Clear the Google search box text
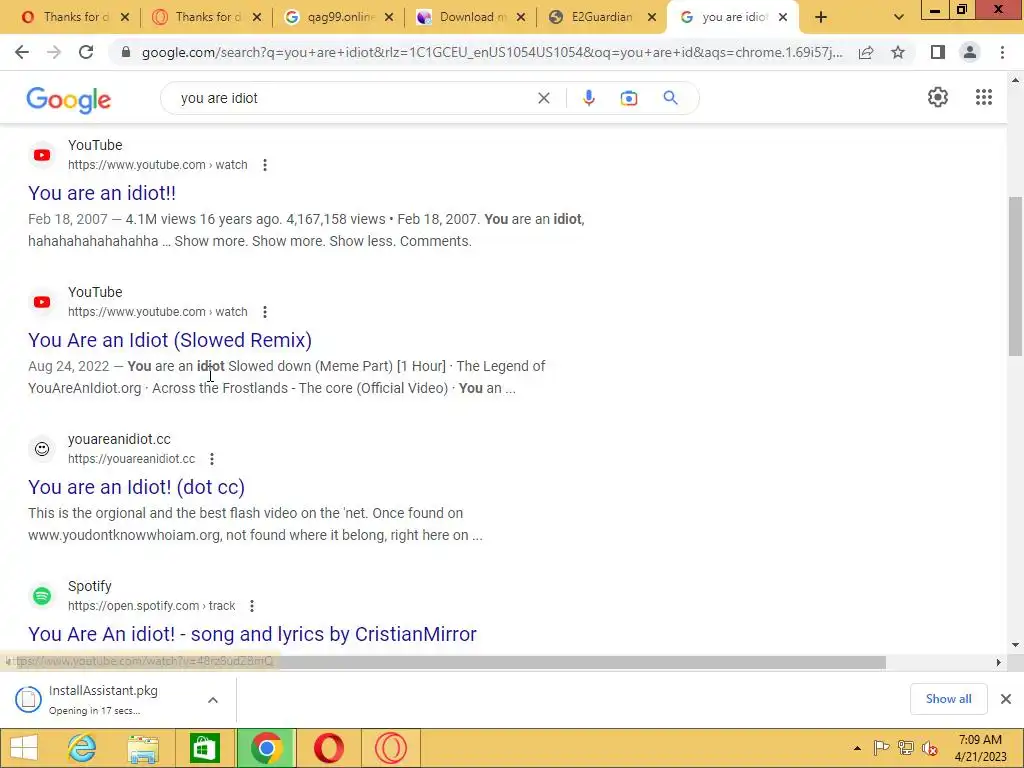 point(543,98)
